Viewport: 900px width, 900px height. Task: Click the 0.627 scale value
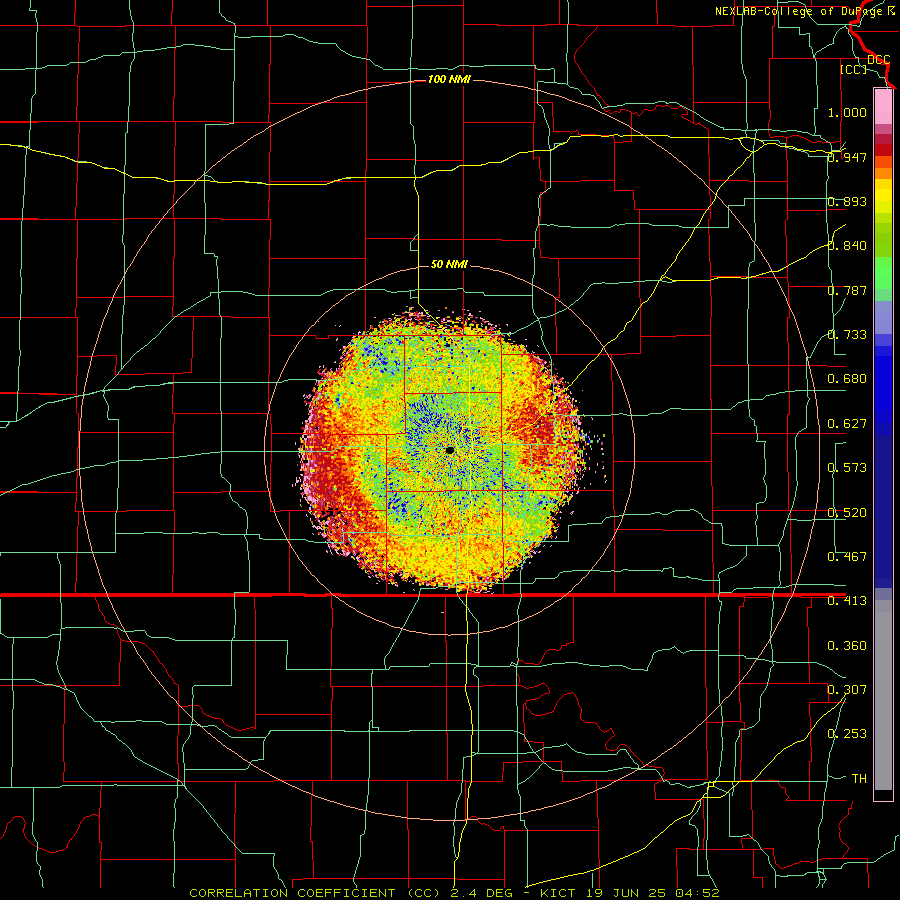click(x=847, y=424)
